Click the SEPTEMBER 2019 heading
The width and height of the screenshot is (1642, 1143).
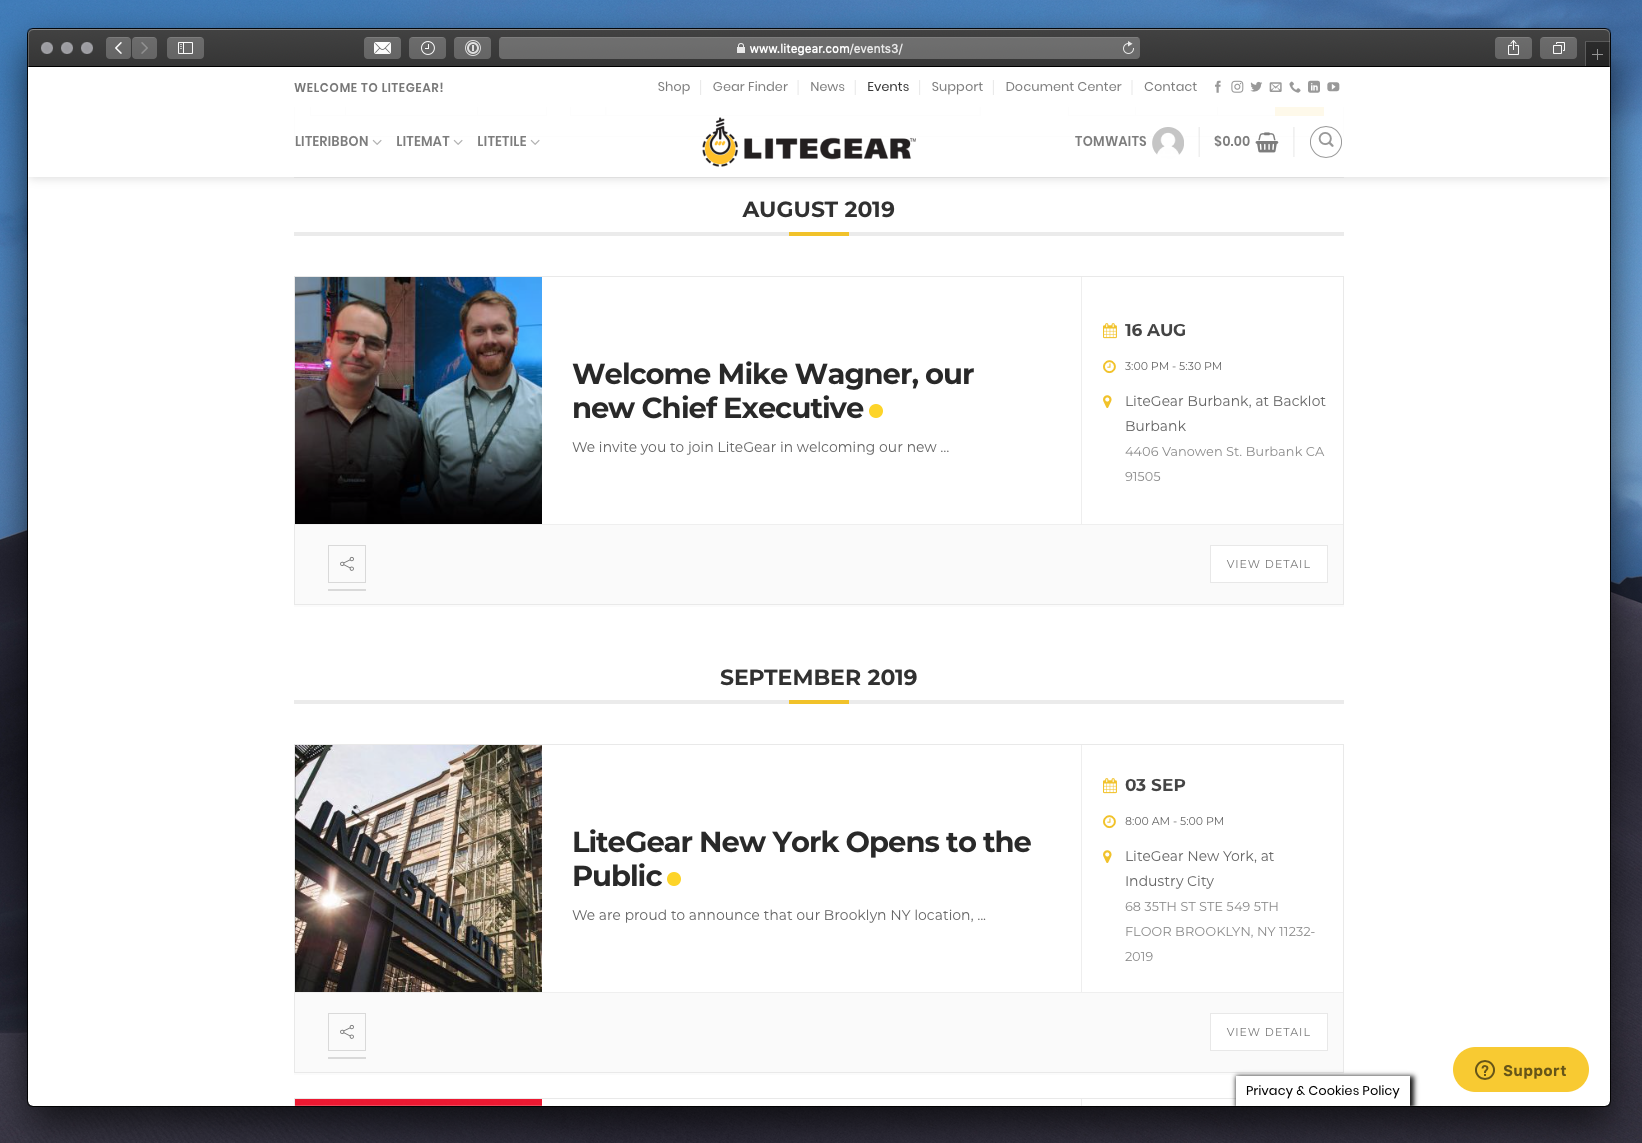818,678
